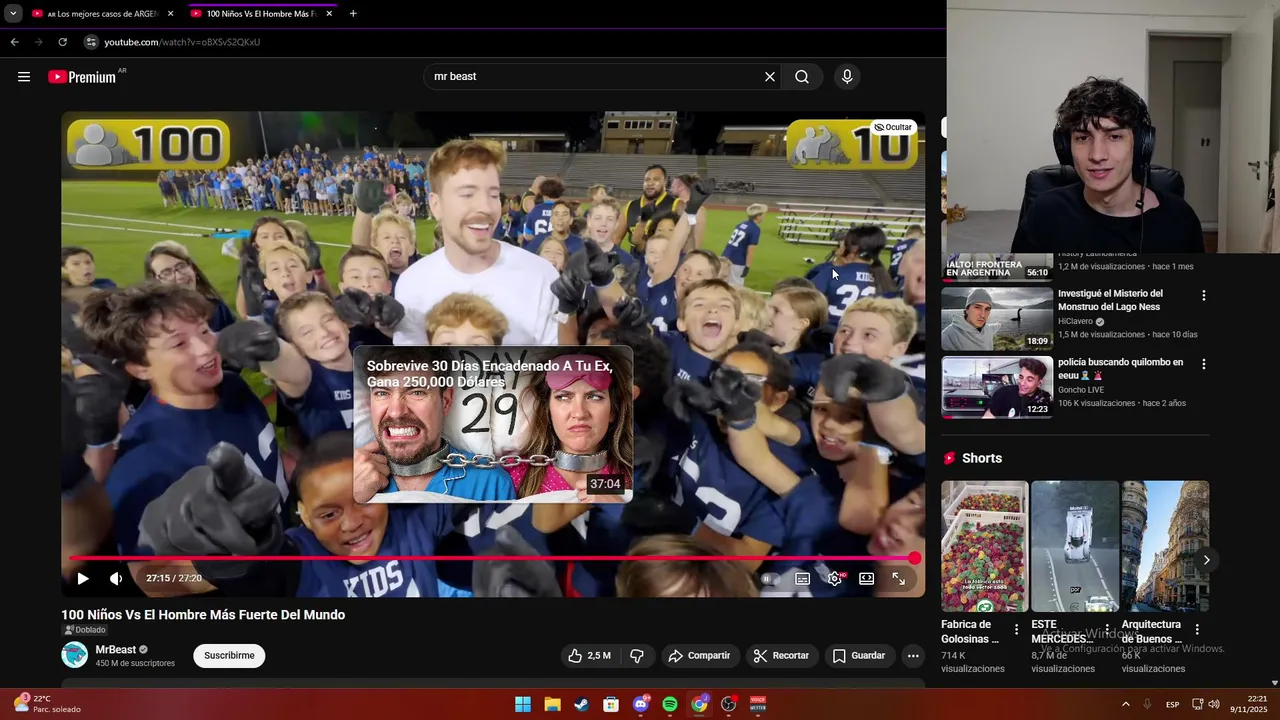Open a new browser tab
This screenshot has height=720, width=1280.
pyautogui.click(x=353, y=14)
